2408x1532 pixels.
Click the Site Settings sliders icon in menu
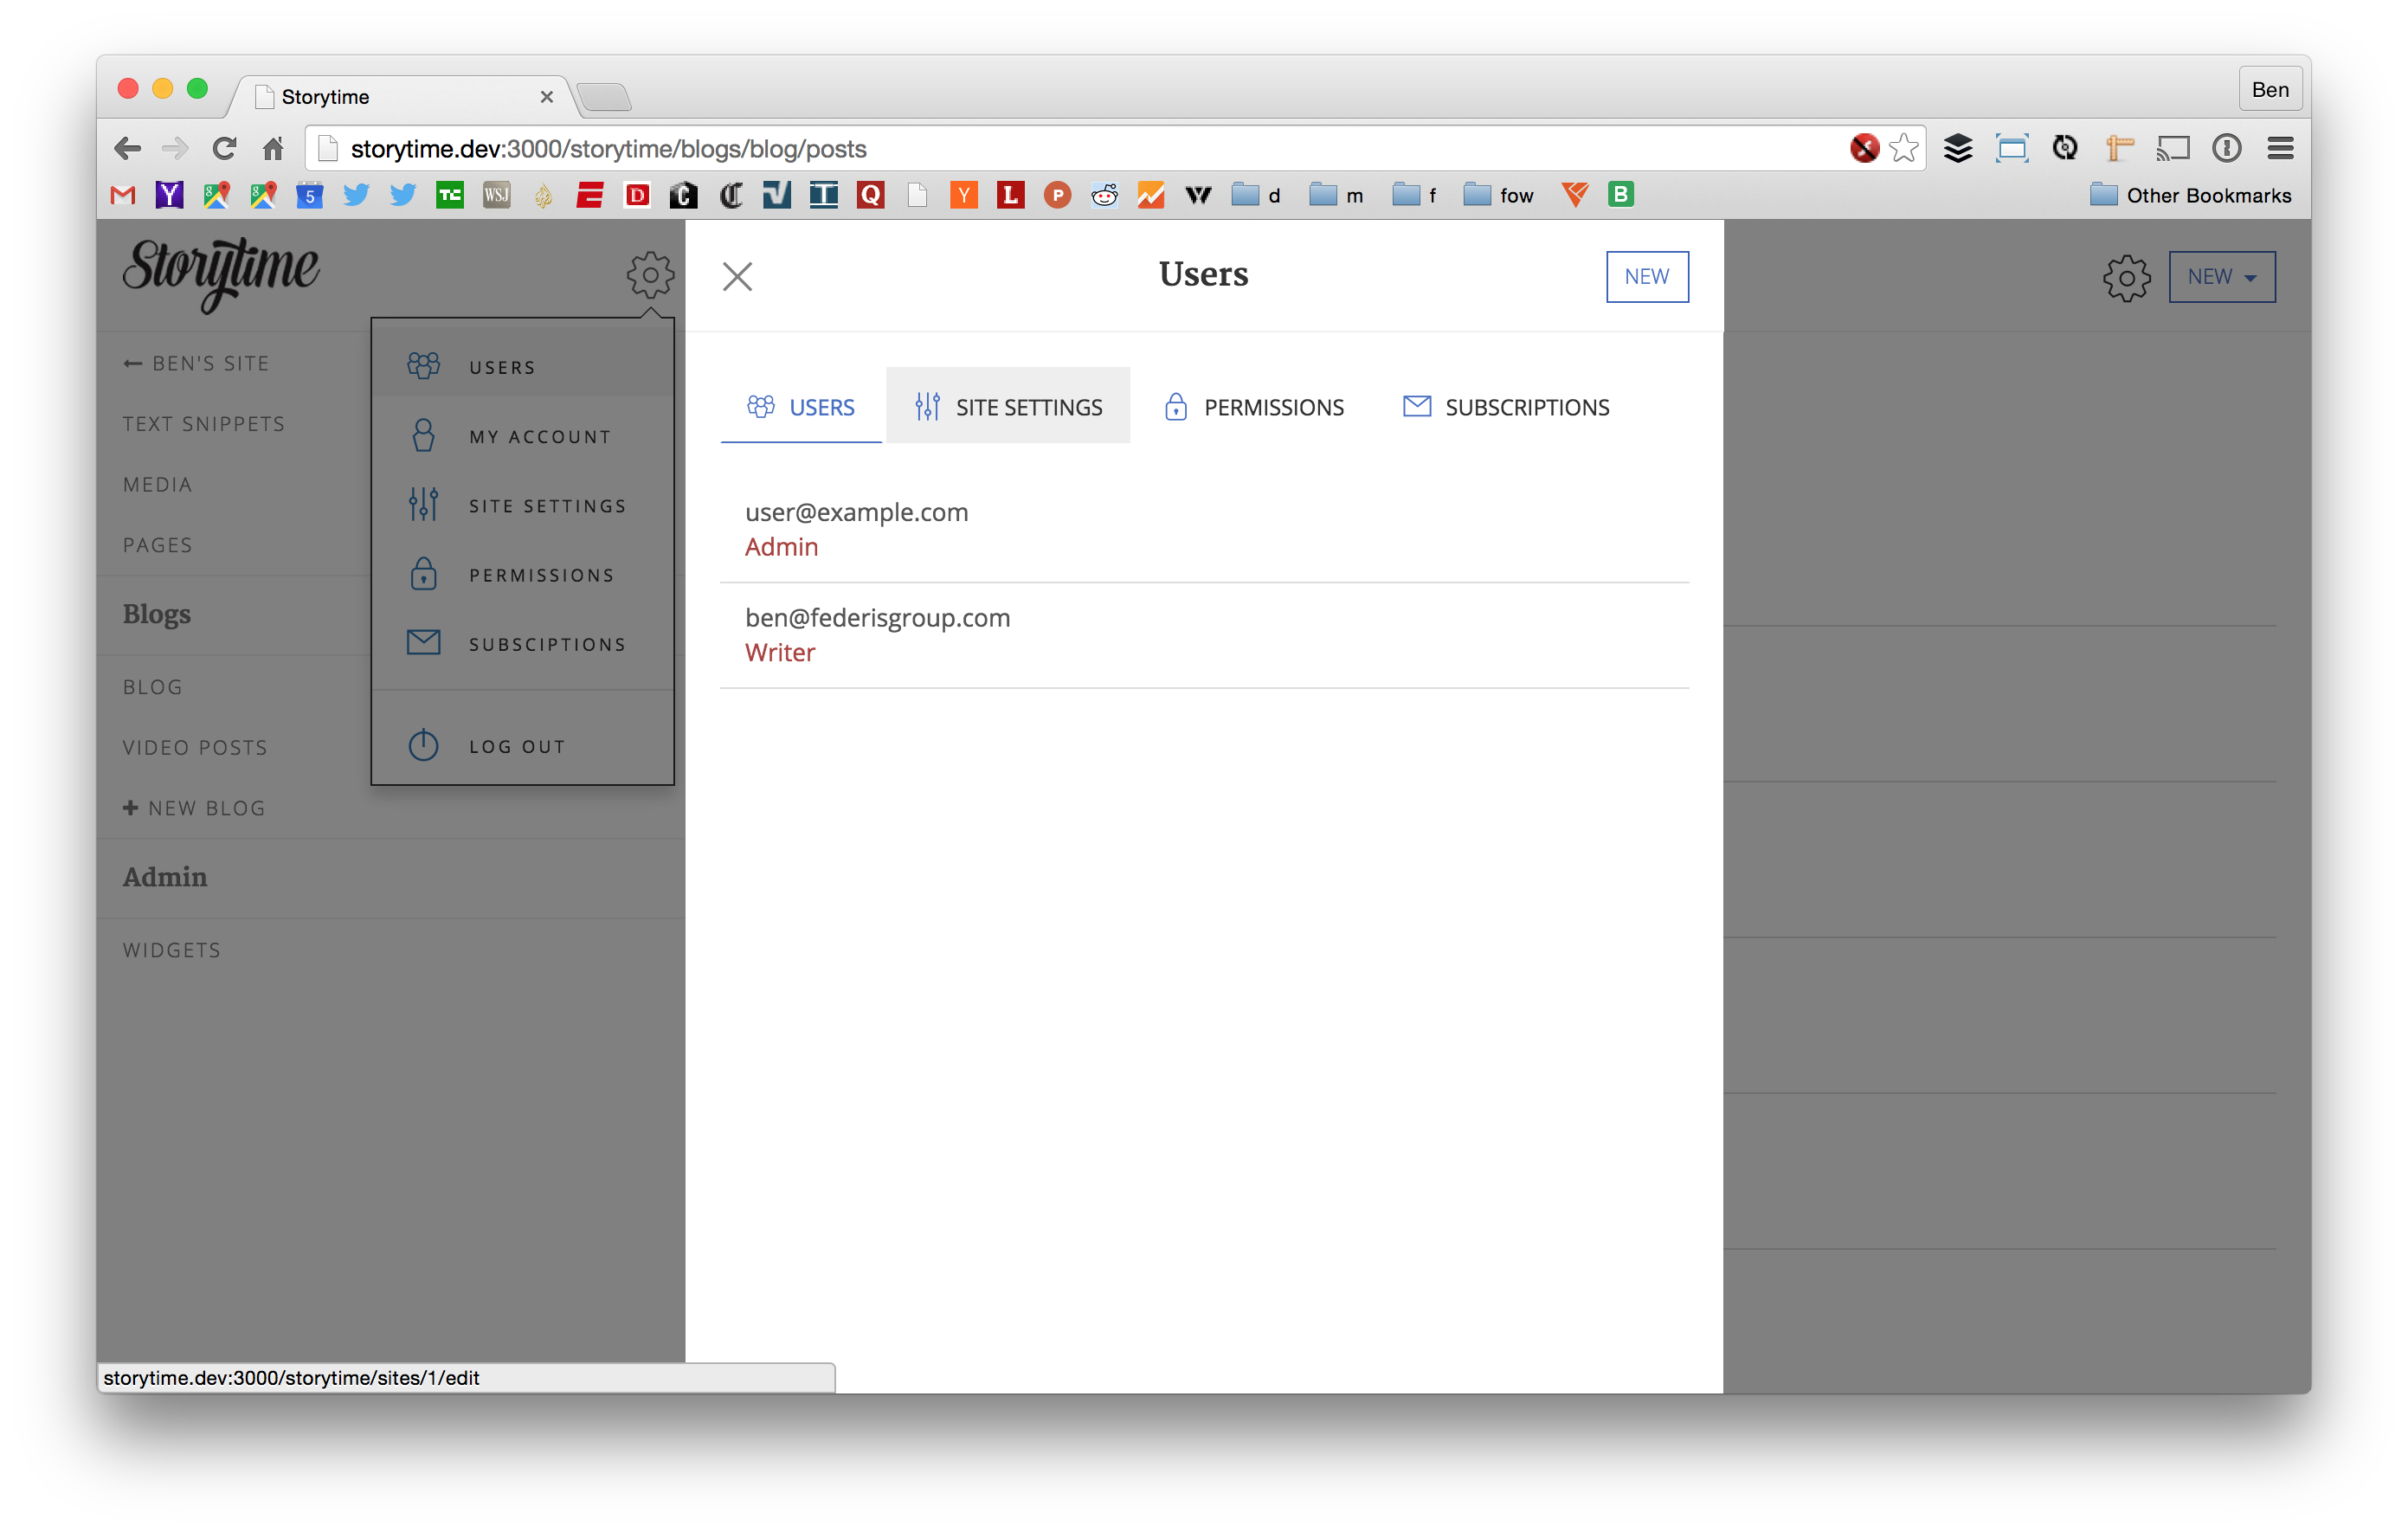423,504
